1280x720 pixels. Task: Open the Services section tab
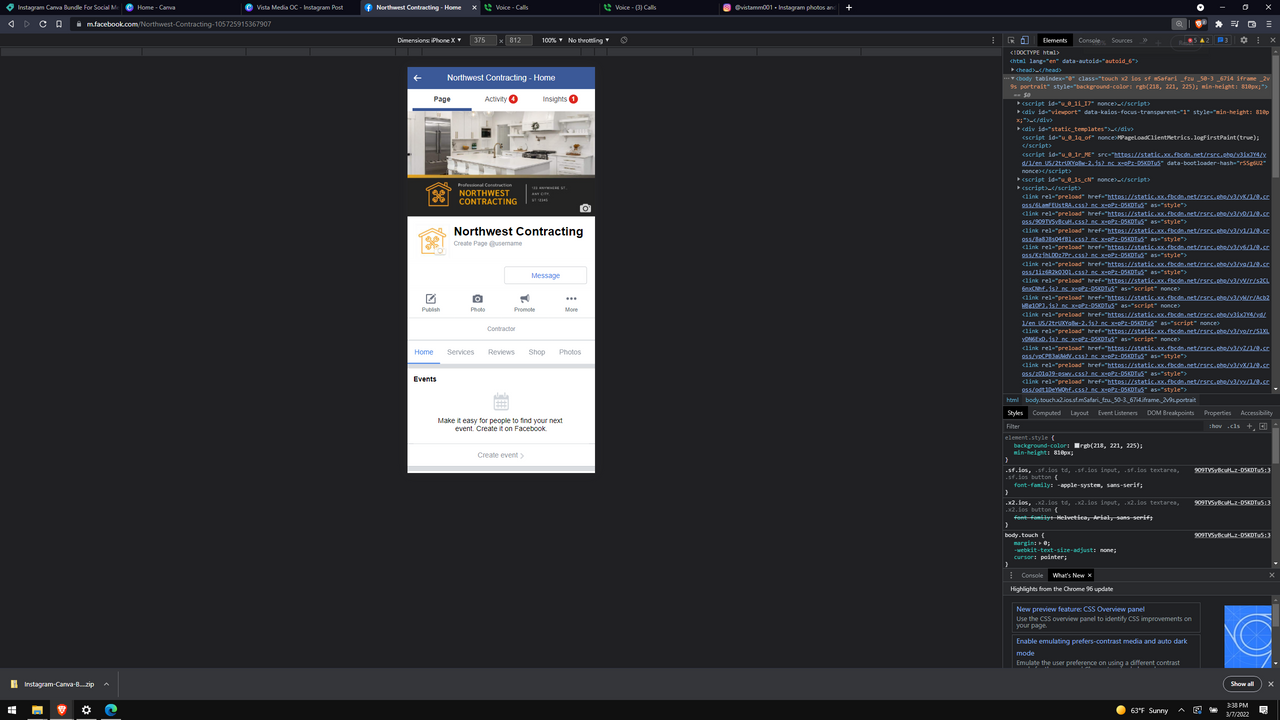click(461, 352)
